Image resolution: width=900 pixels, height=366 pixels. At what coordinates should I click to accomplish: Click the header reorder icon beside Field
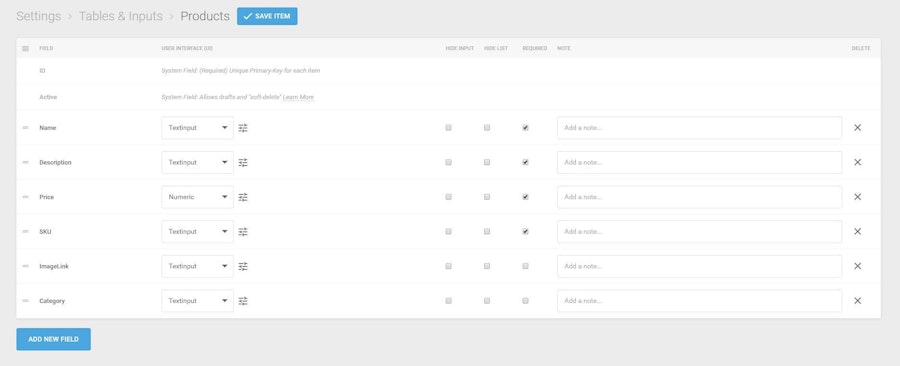tap(25, 49)
